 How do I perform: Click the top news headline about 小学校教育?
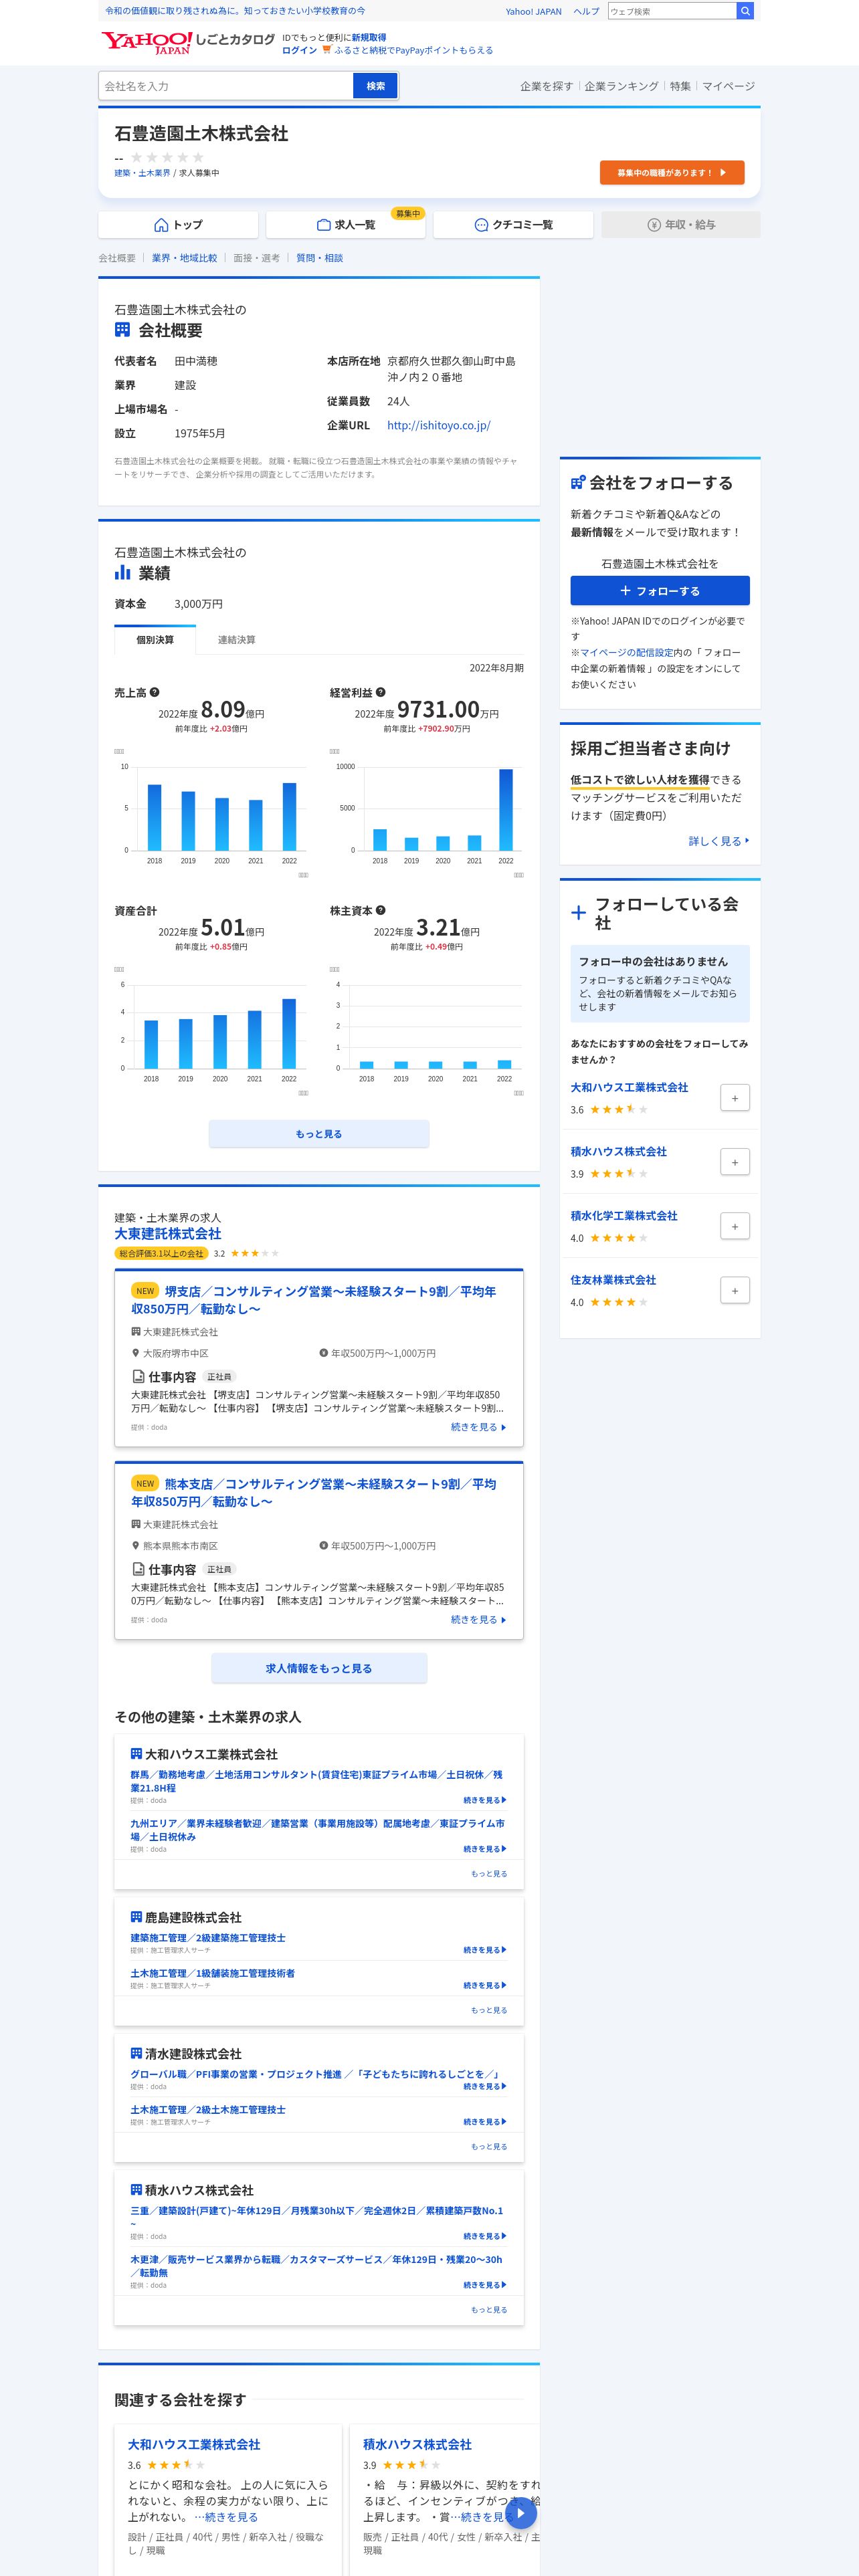[x=235, y=11]
